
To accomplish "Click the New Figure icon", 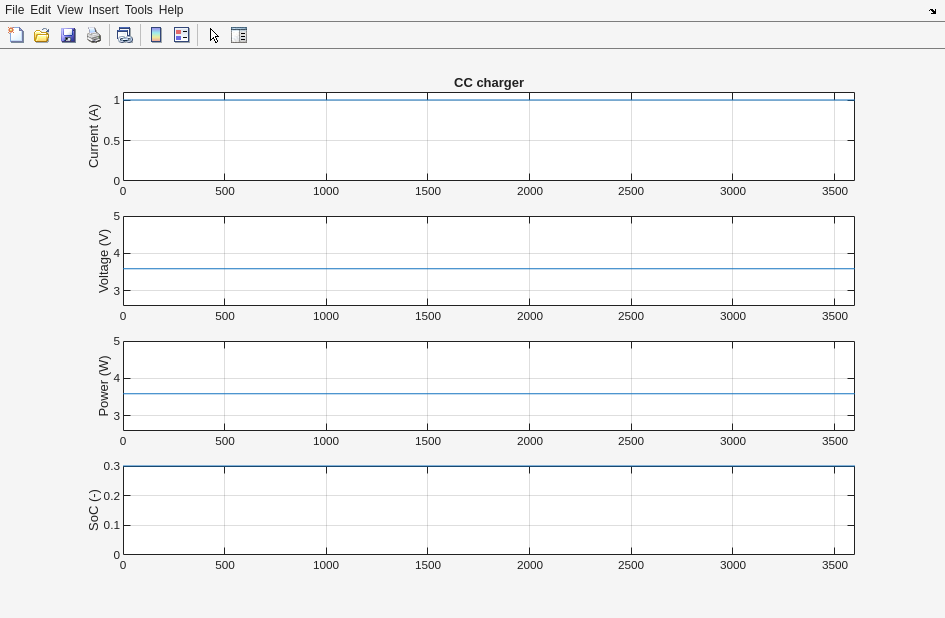I will [16, 35].
